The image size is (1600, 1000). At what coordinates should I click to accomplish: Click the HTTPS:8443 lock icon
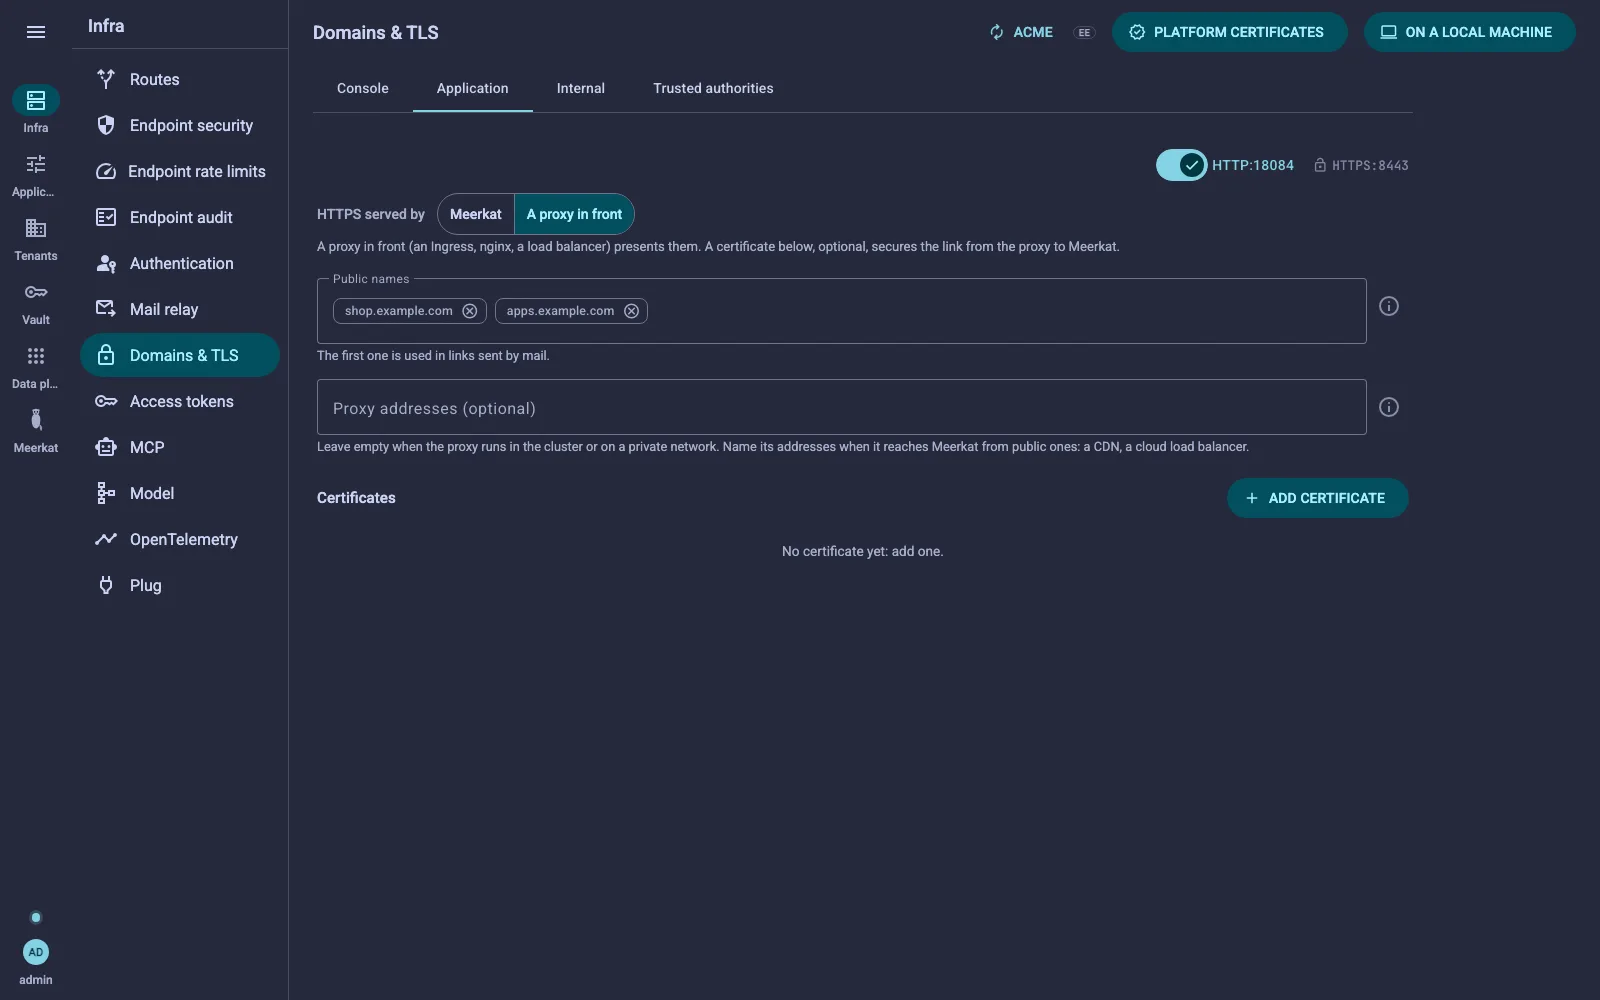(1320, 165)
